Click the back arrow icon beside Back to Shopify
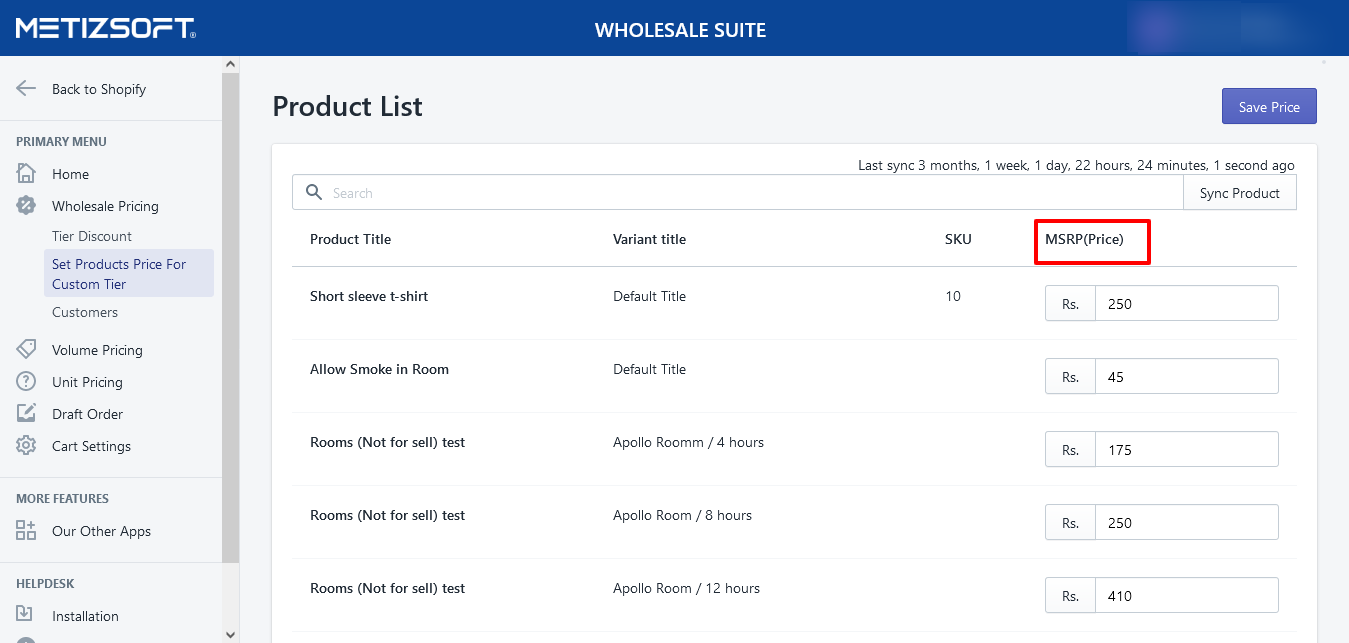1349x643 pixels. click(x=26, y=88)
